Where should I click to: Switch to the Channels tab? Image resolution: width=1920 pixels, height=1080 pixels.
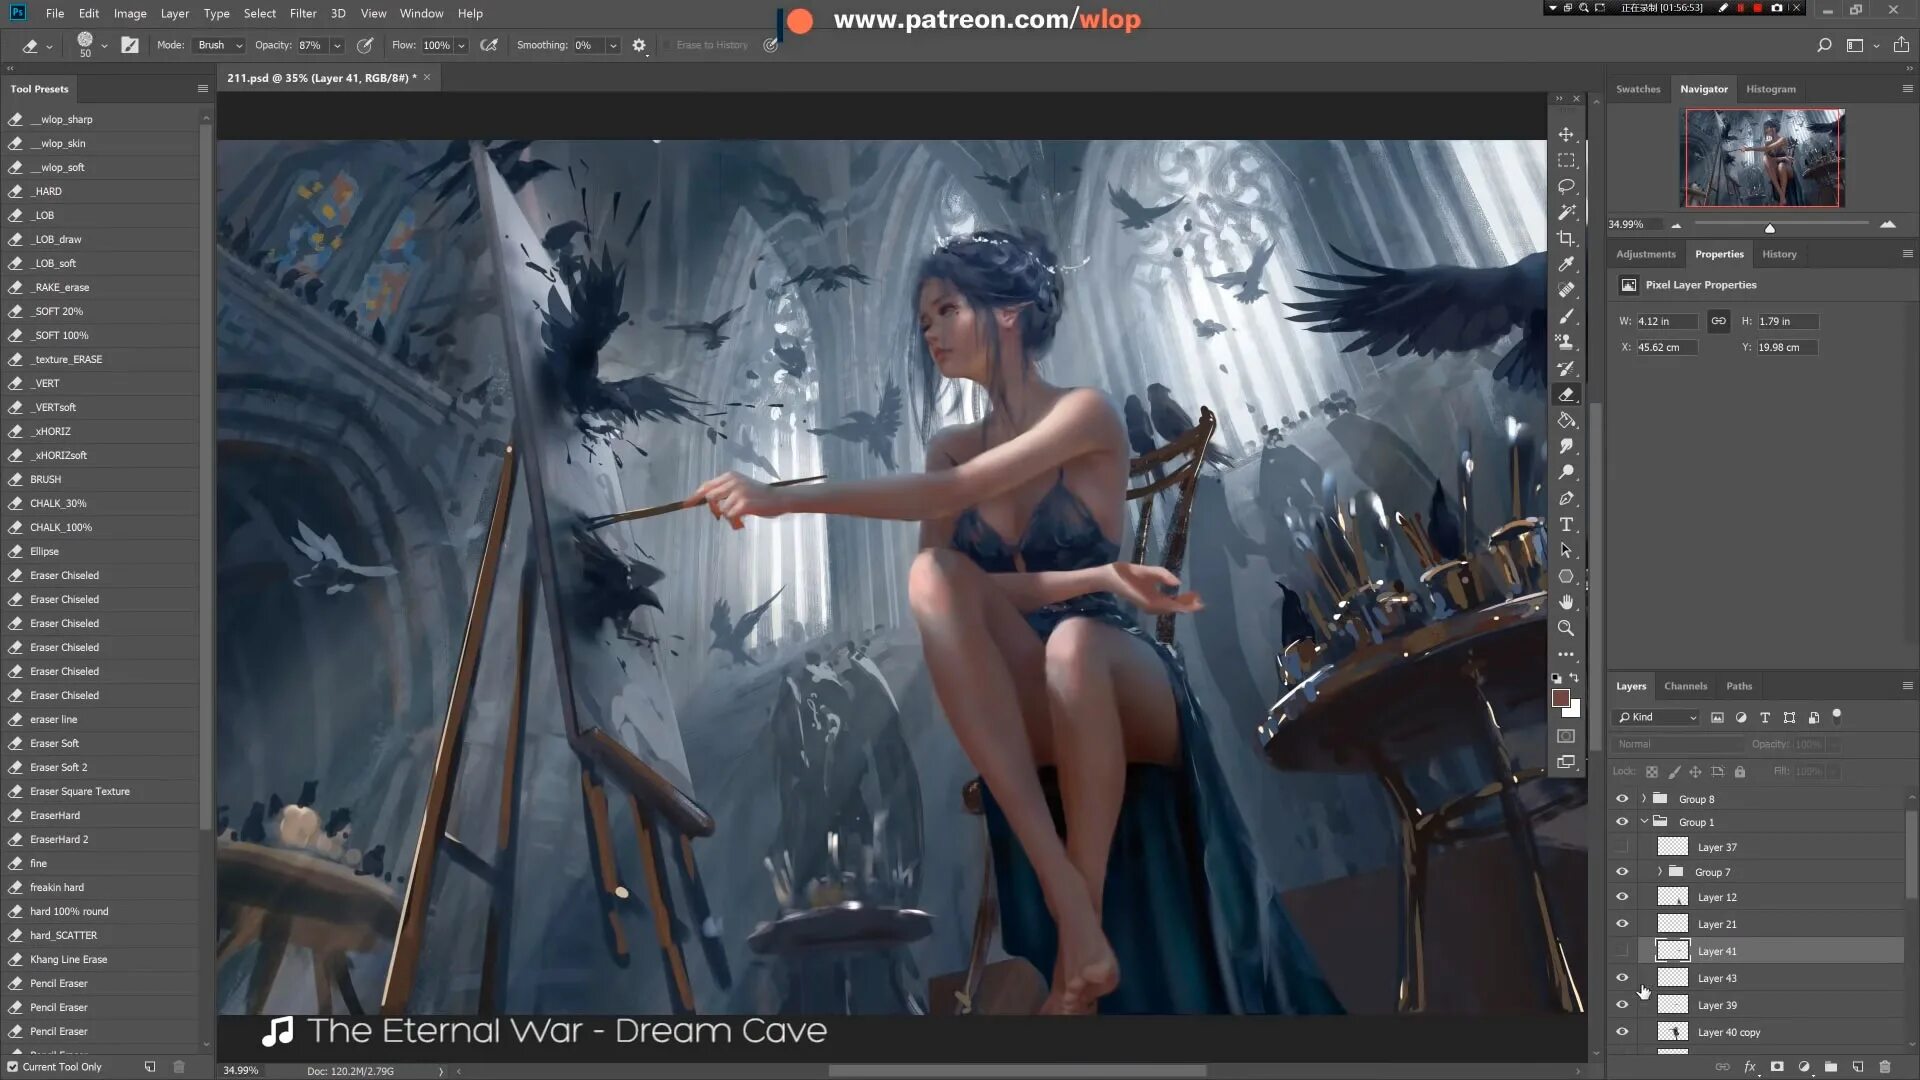click(1685, 686)
